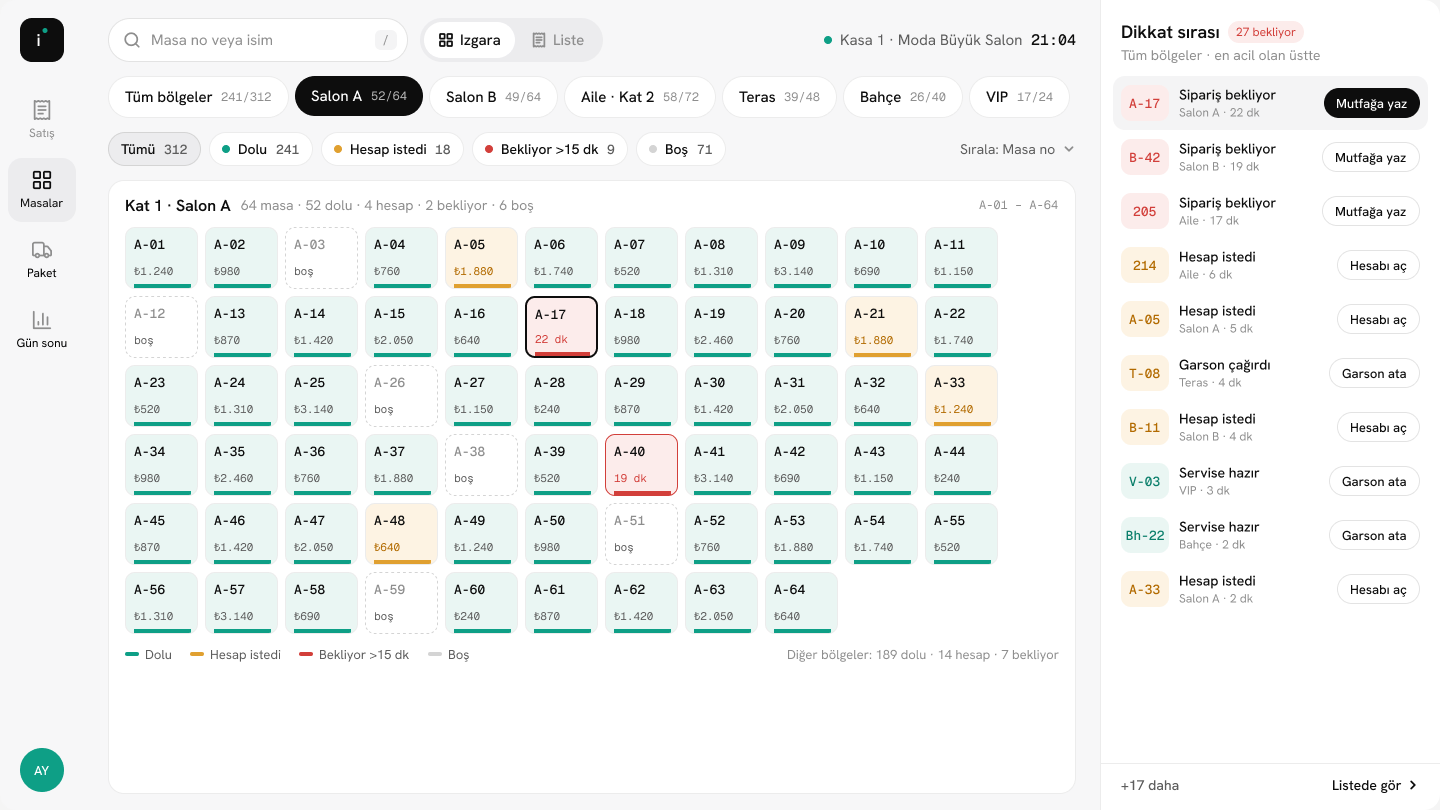Toggle the Tümü 312 filter chip
This screenshot has height=810, width=1440.
[155, 149]
